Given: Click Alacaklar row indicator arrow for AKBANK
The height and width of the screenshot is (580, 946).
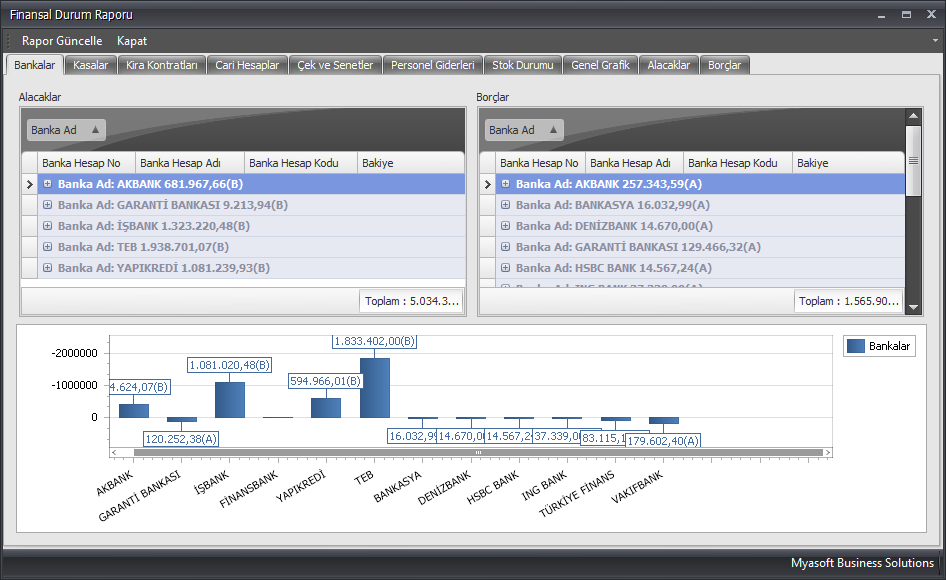Looking at the screenshot, I should [30, 184].
